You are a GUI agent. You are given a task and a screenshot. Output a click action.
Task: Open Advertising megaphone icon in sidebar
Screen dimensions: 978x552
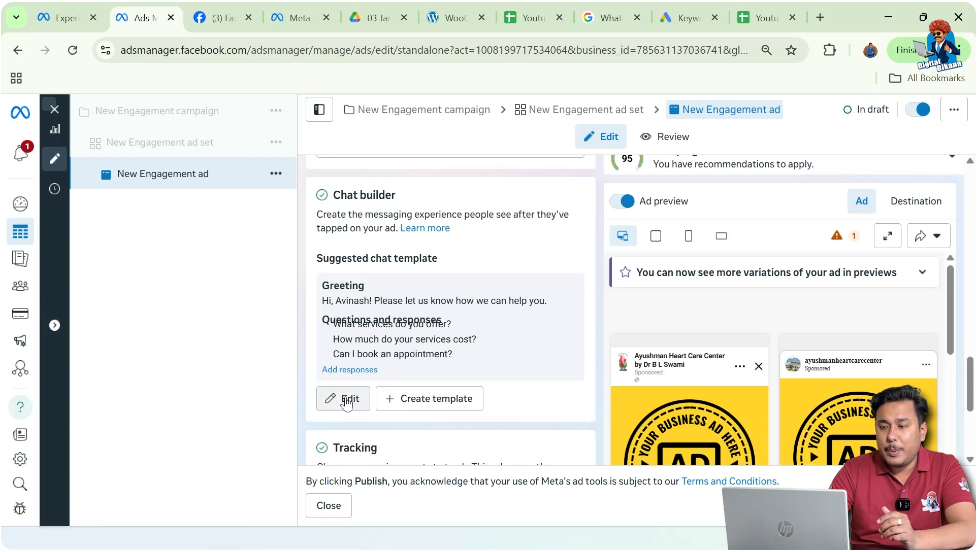pos(20,341)
